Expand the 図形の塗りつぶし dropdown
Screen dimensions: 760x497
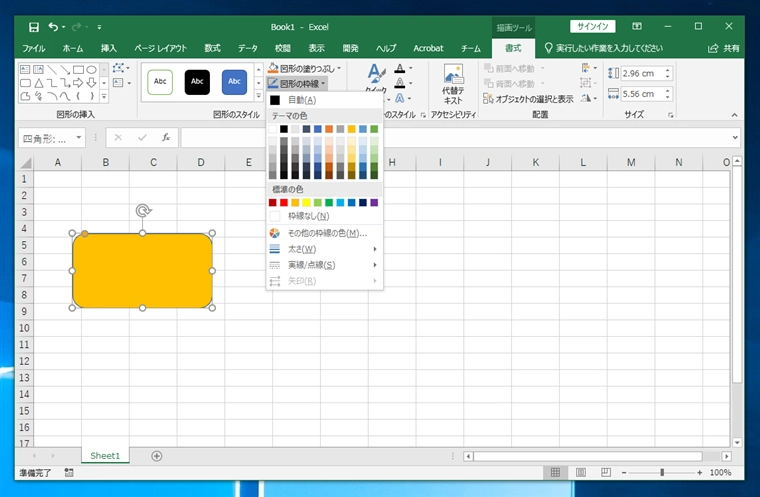[340, 68]
